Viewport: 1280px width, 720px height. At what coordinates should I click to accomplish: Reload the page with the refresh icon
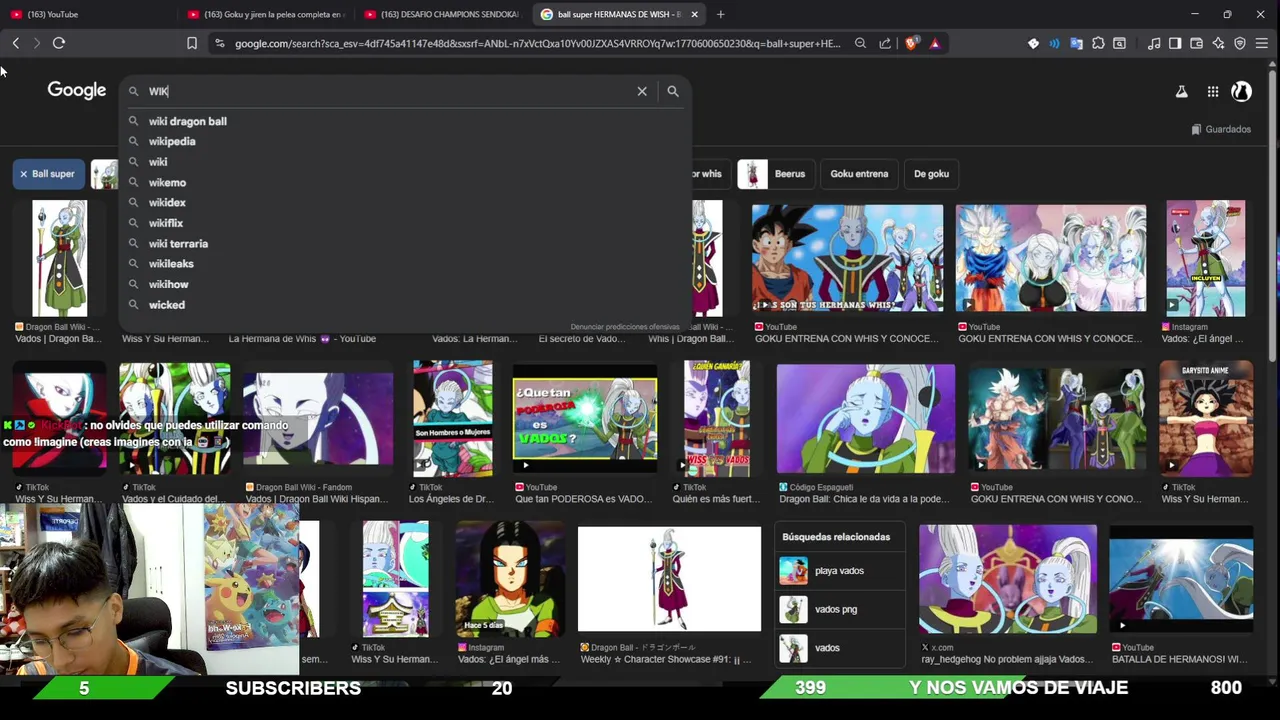(59, 43)
